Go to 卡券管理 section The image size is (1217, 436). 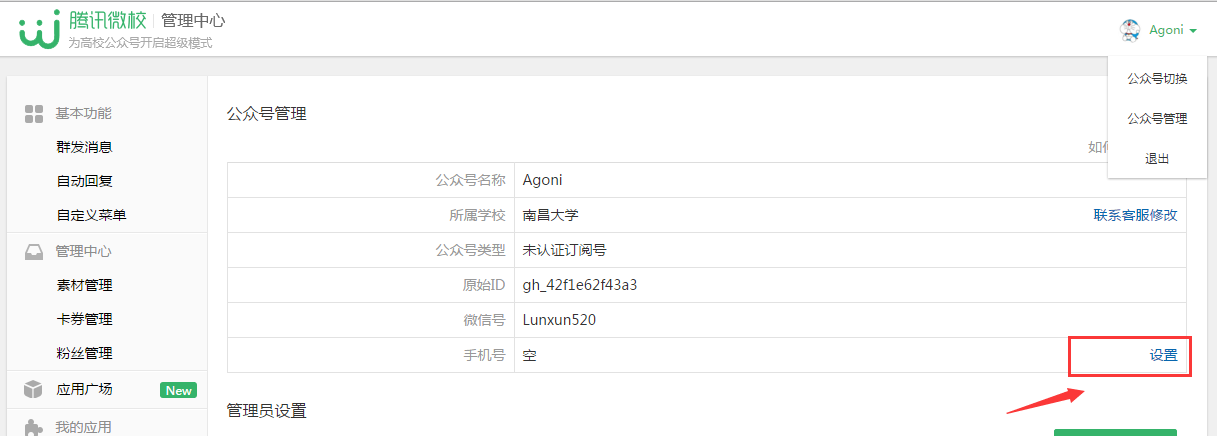point(85,319)
